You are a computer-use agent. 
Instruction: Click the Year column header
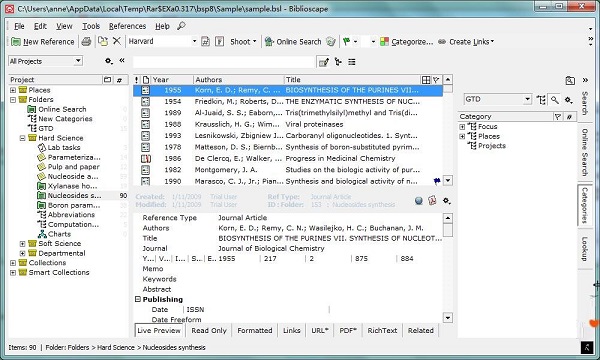click(x=172, y=80)
